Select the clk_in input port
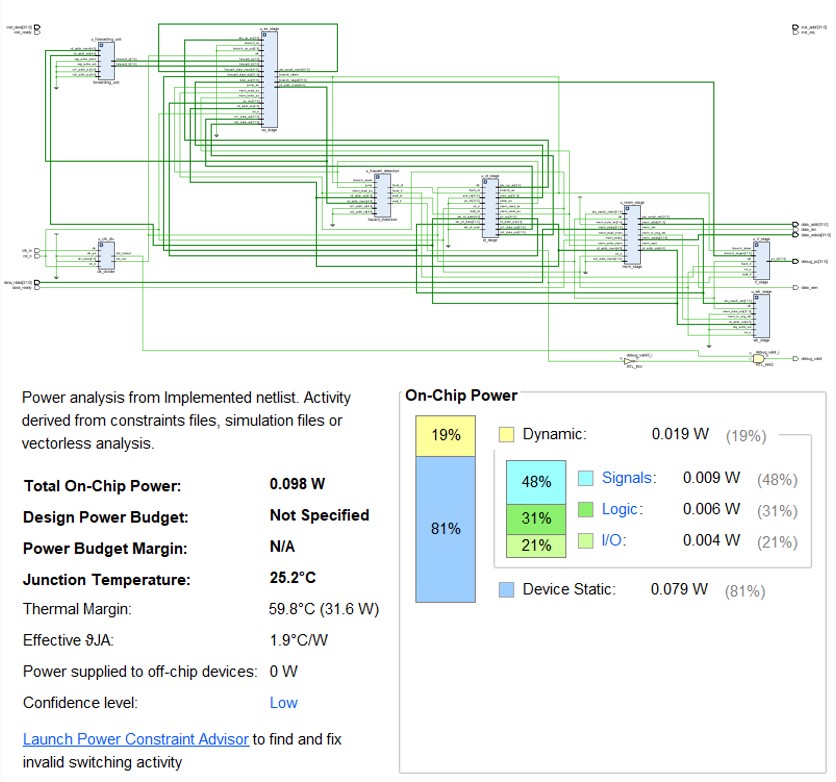 click(x=37, y=251)
